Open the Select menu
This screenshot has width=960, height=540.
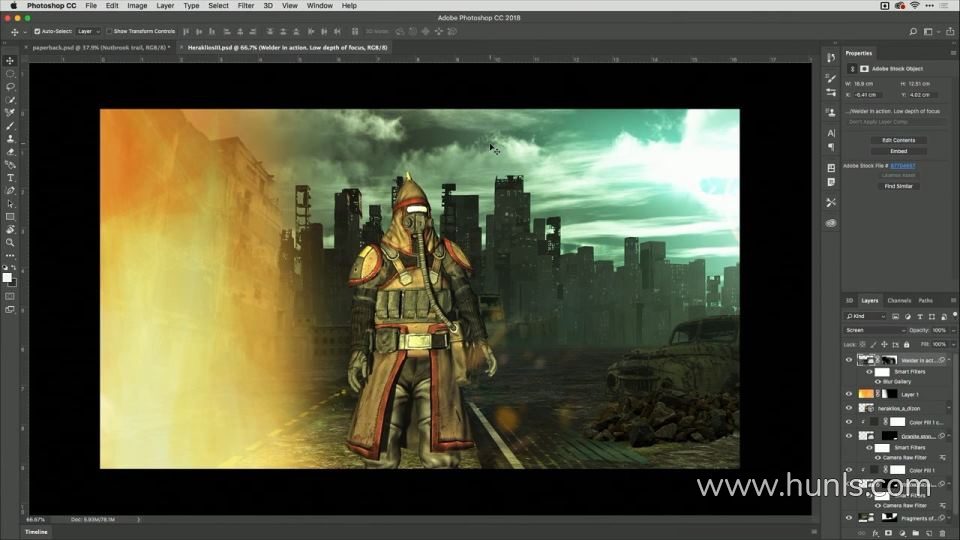tap(218, 6)
